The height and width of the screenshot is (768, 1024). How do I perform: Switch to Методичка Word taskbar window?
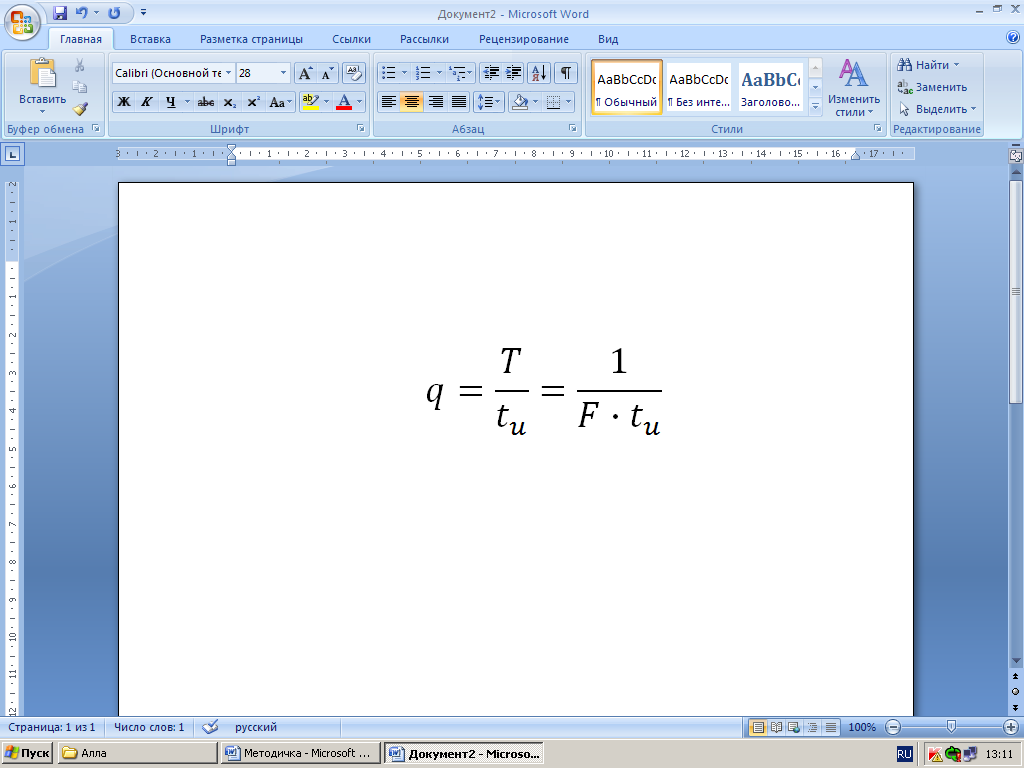(x=300, y=753)
